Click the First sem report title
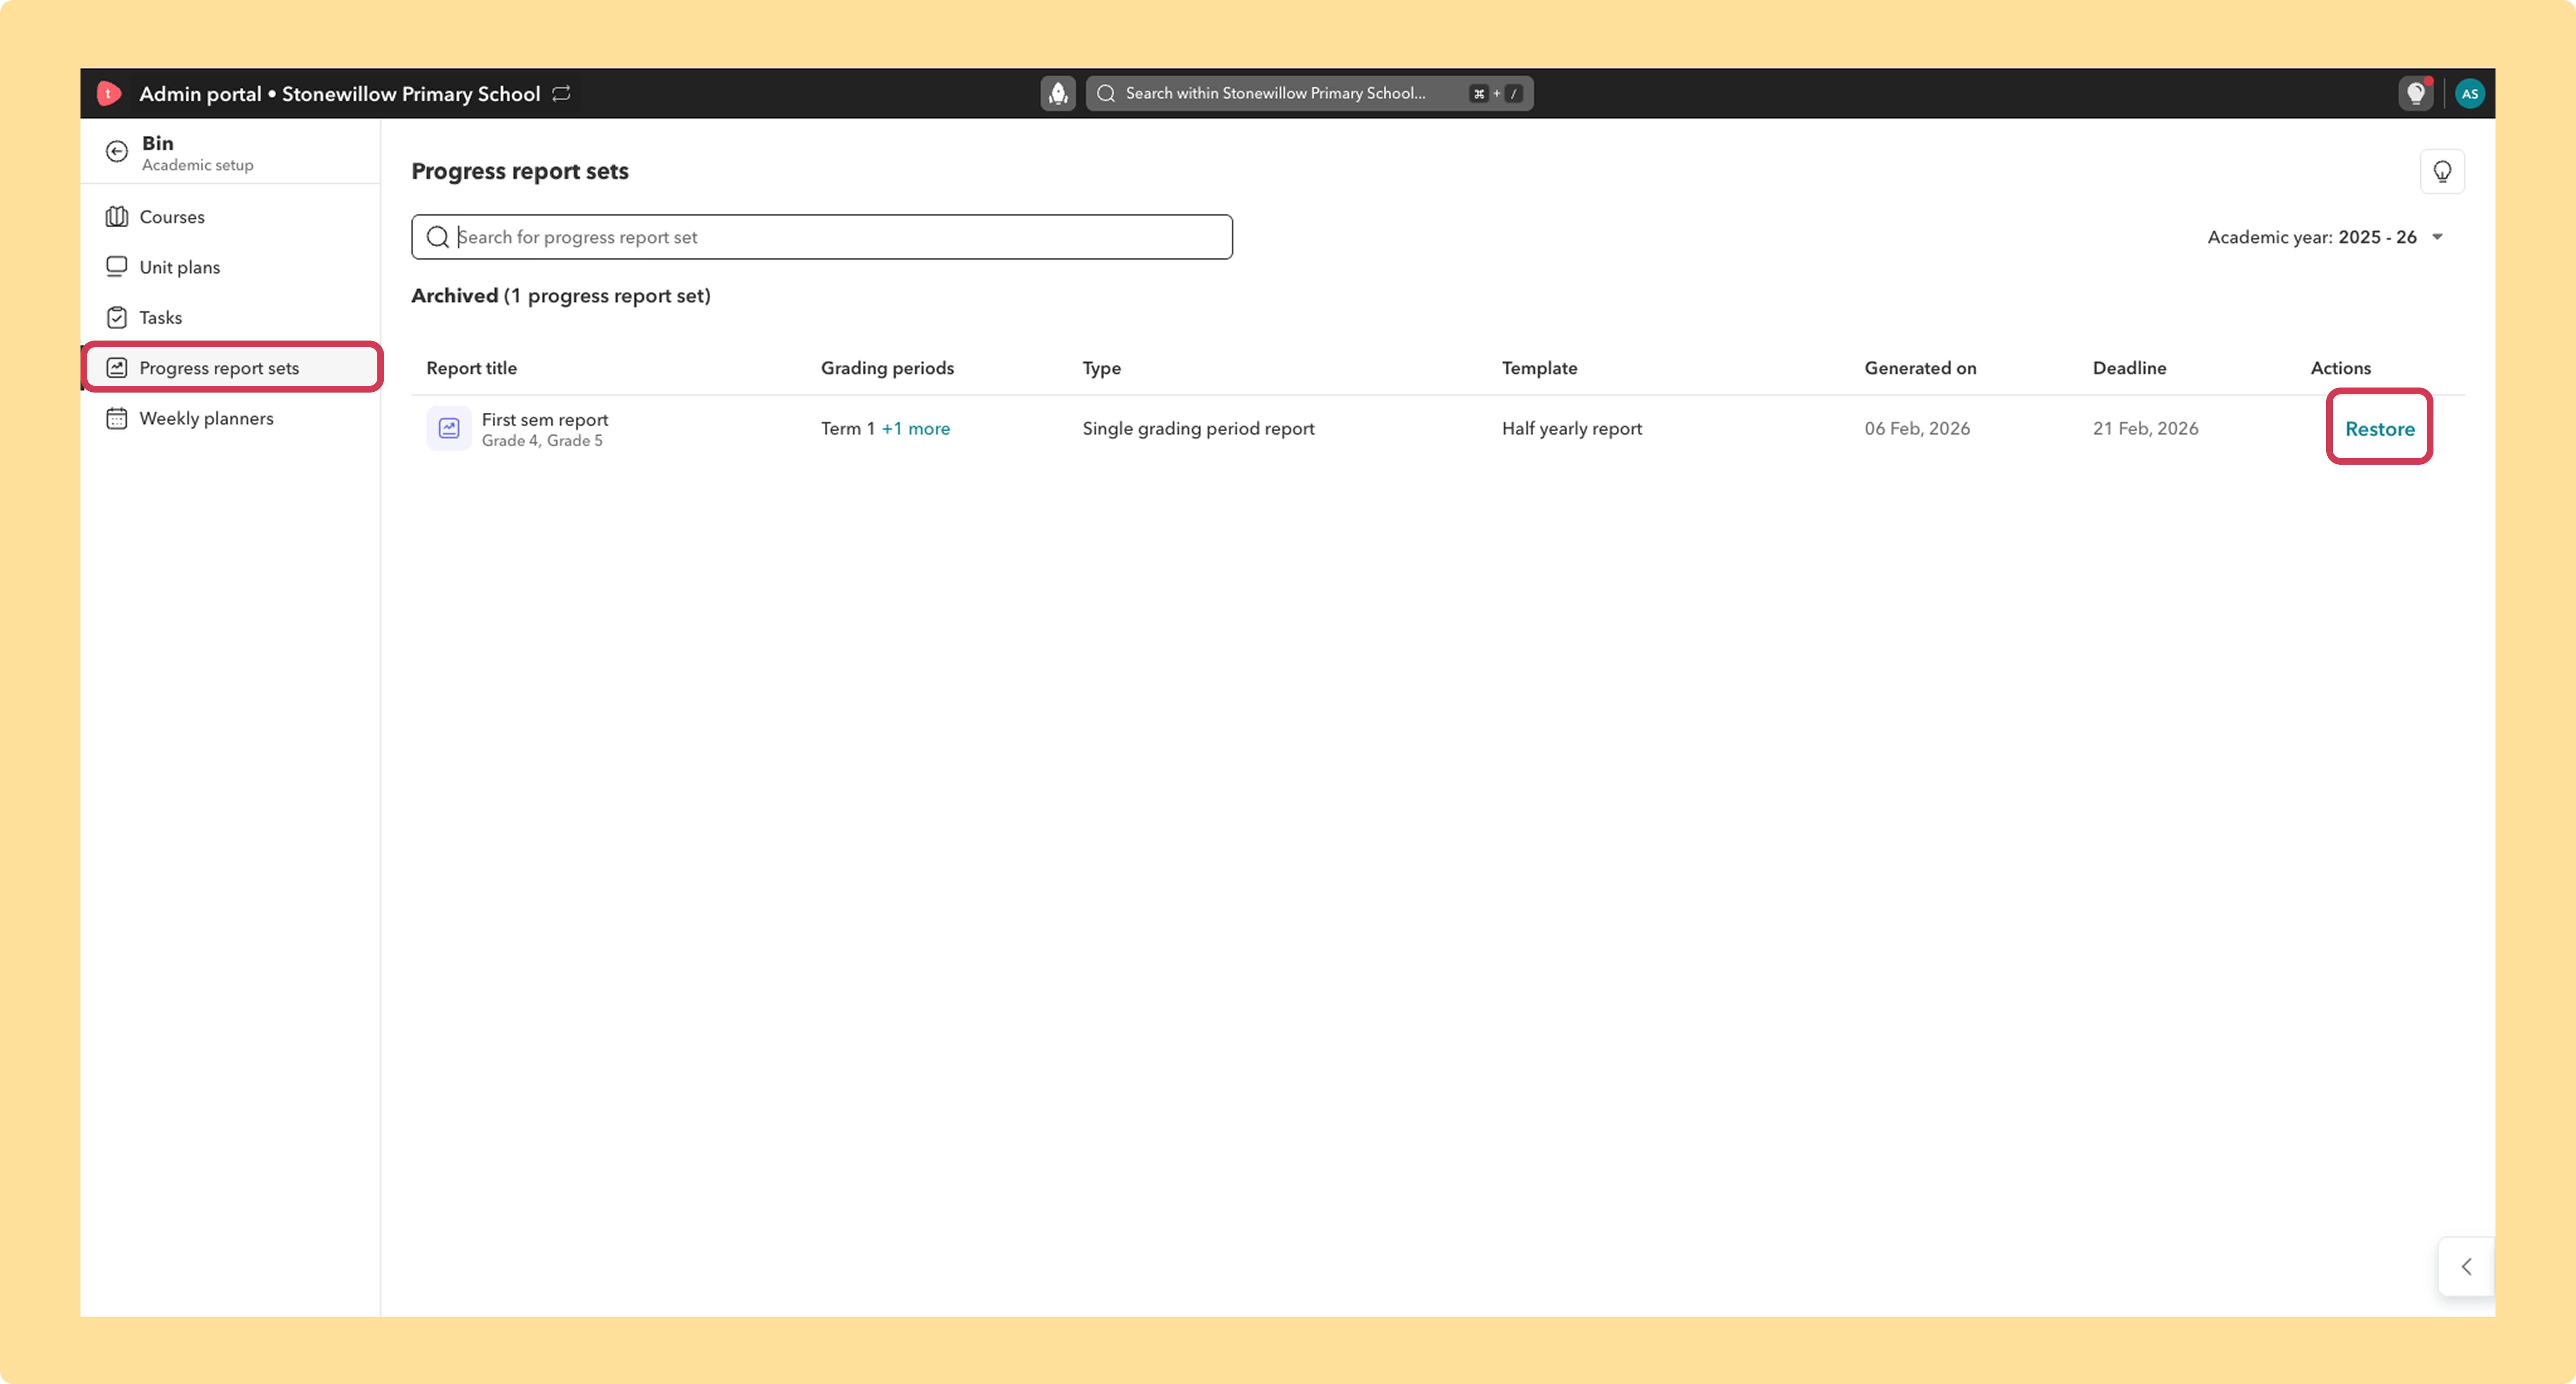2576x1384 pixels. 545,420
